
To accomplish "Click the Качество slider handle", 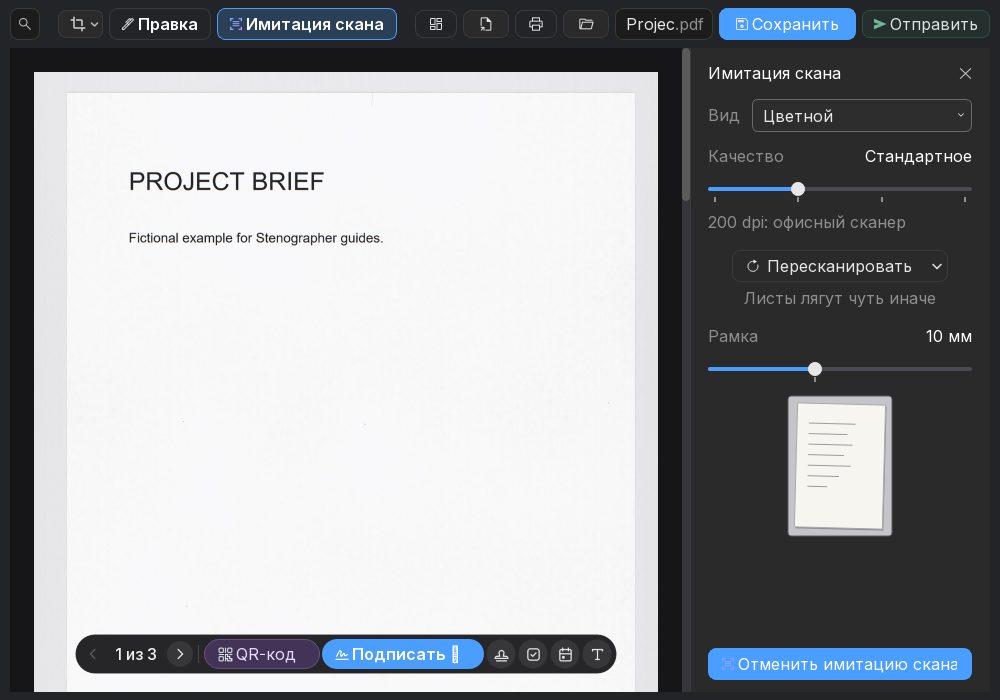I will [x=798, y=189].
